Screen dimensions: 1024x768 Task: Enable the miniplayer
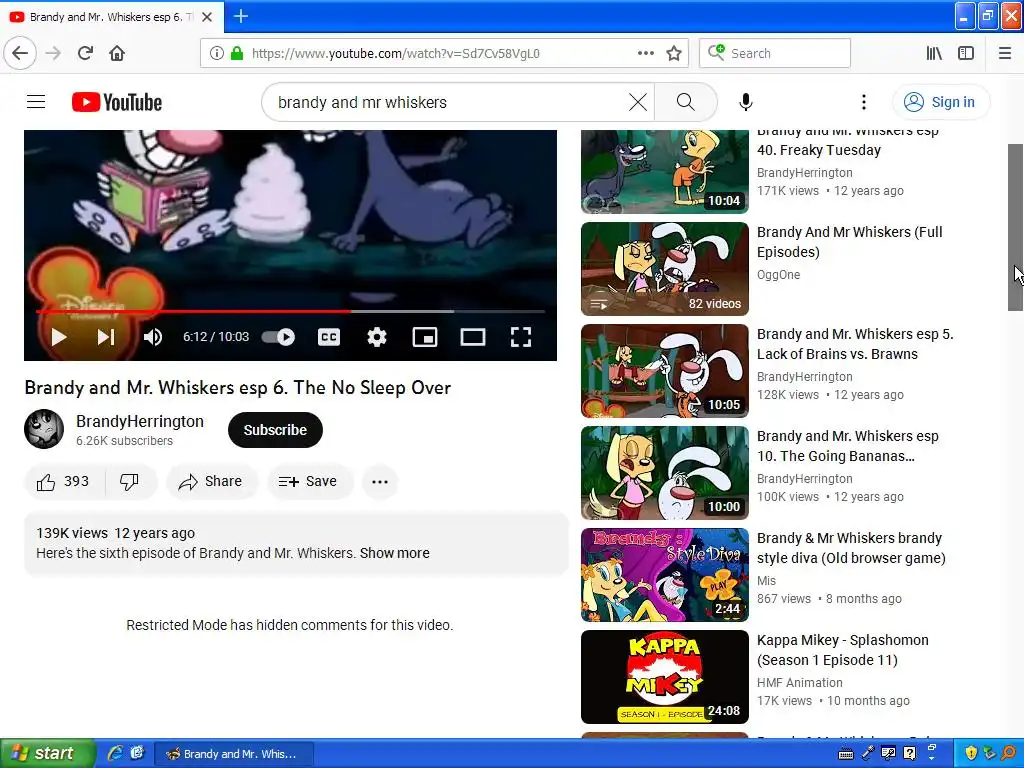[424, 337]
